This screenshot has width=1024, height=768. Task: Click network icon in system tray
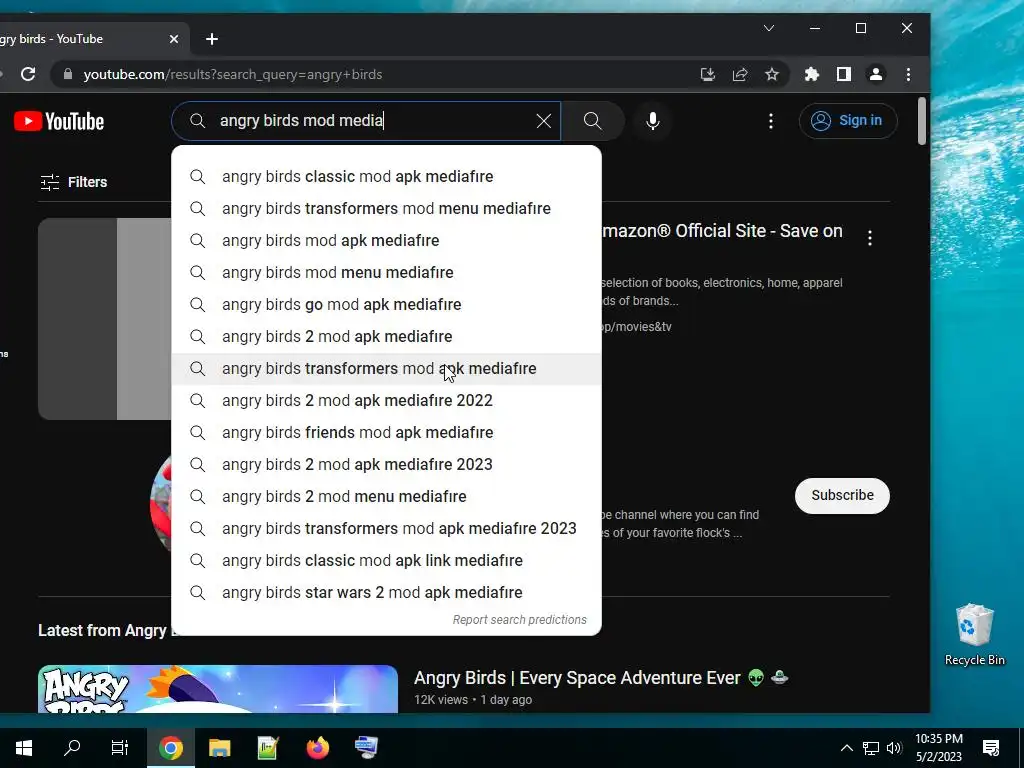tap(871, 748)
